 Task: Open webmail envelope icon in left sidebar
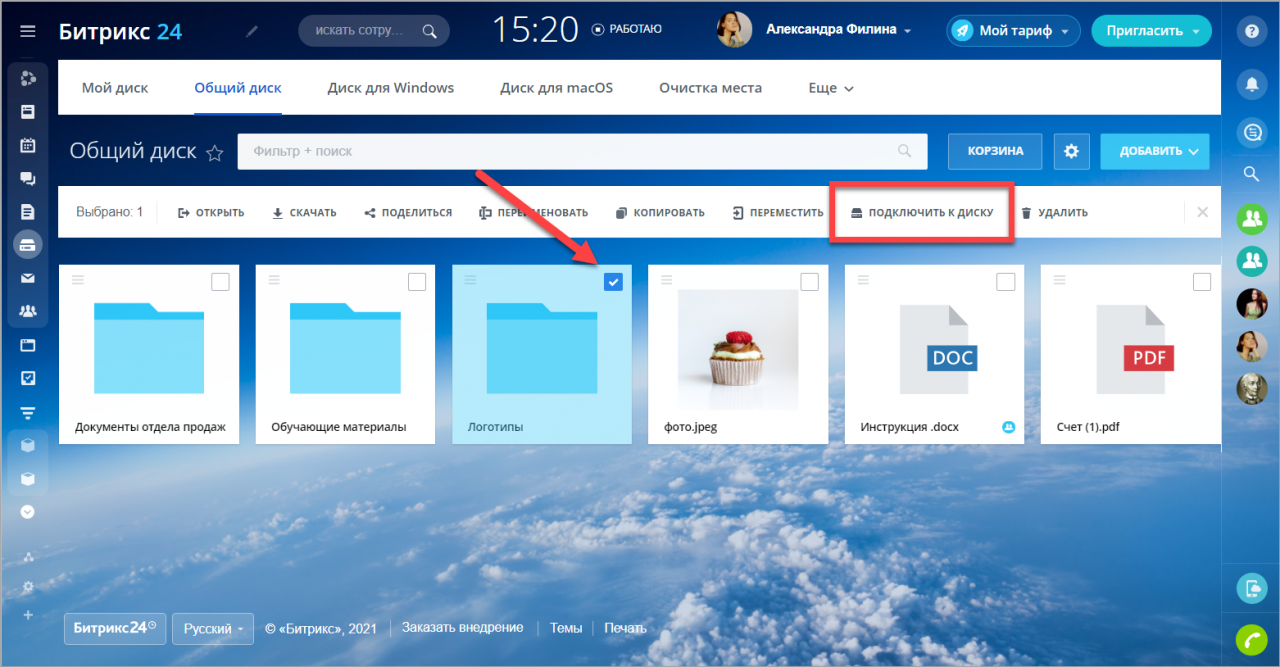28,278
